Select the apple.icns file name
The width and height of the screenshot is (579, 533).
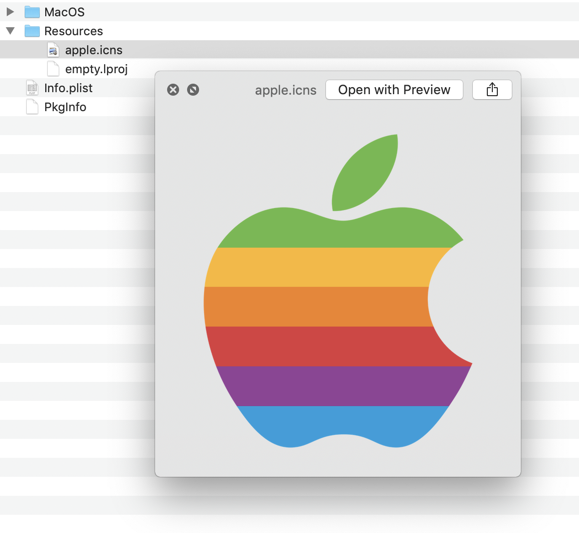point(94,50)
